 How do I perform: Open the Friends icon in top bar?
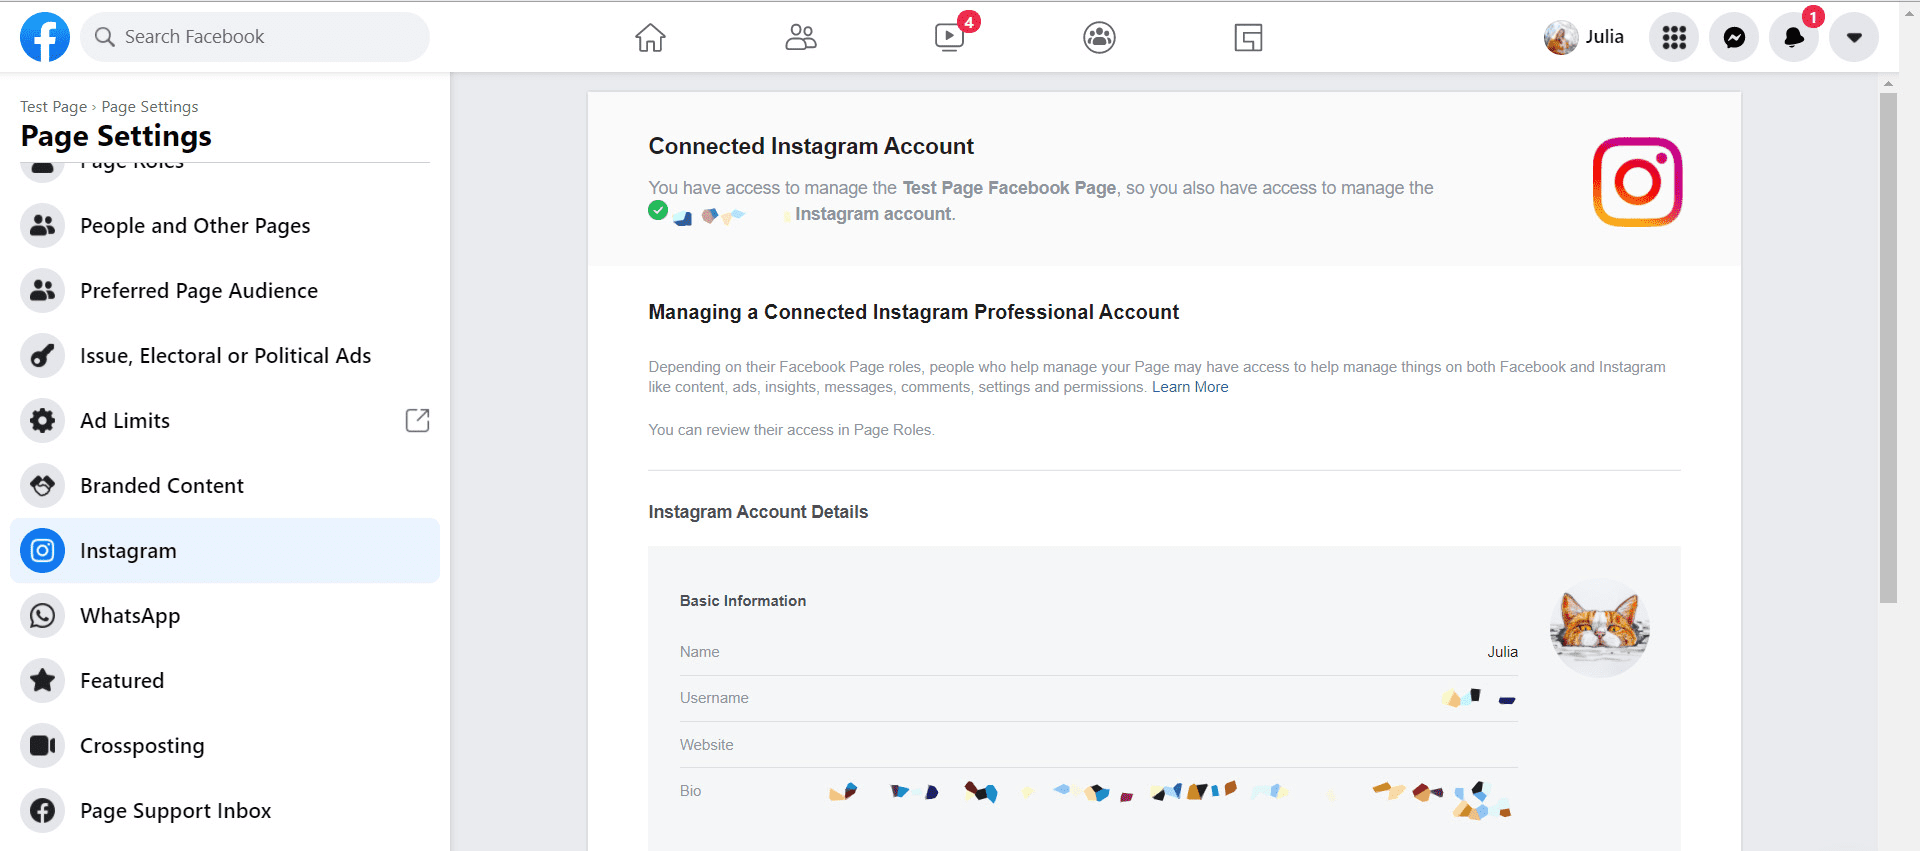pyautogui.click(x=800, y=37)
